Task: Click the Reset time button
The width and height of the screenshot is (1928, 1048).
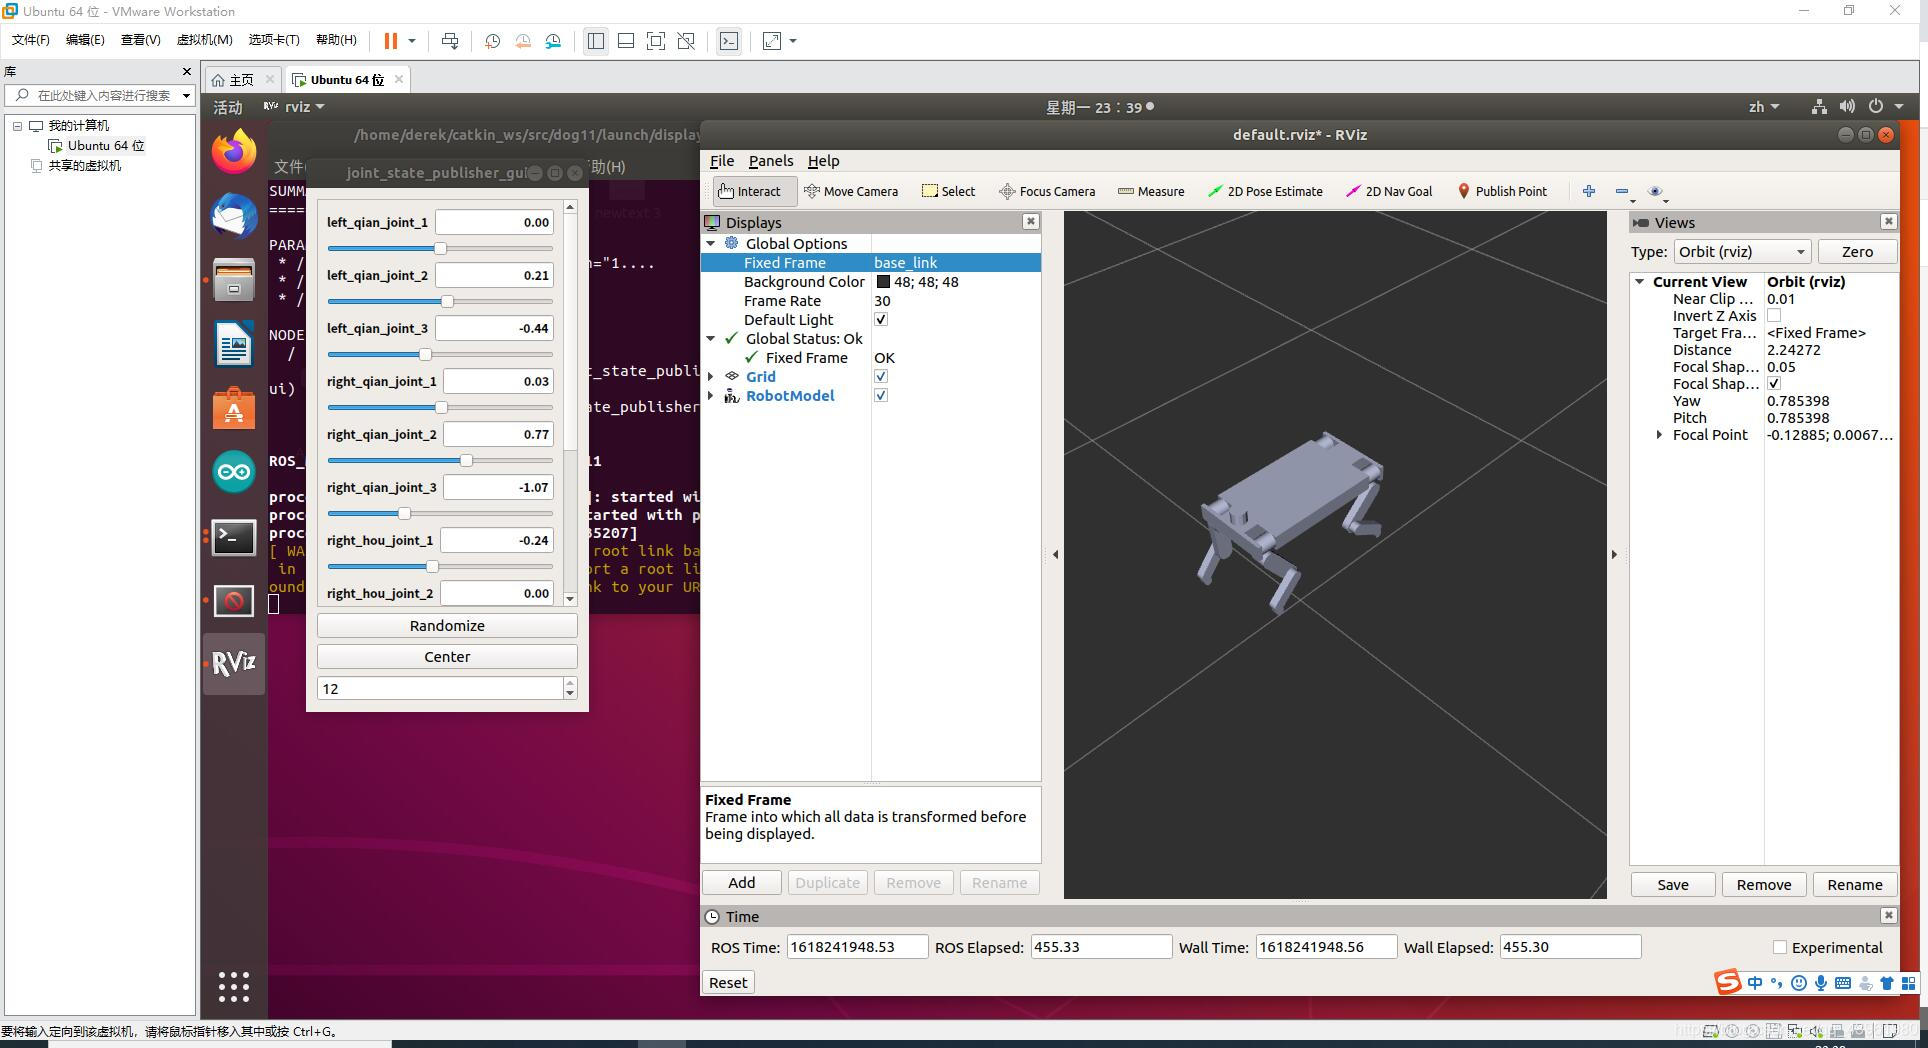Action: point(728,983)
